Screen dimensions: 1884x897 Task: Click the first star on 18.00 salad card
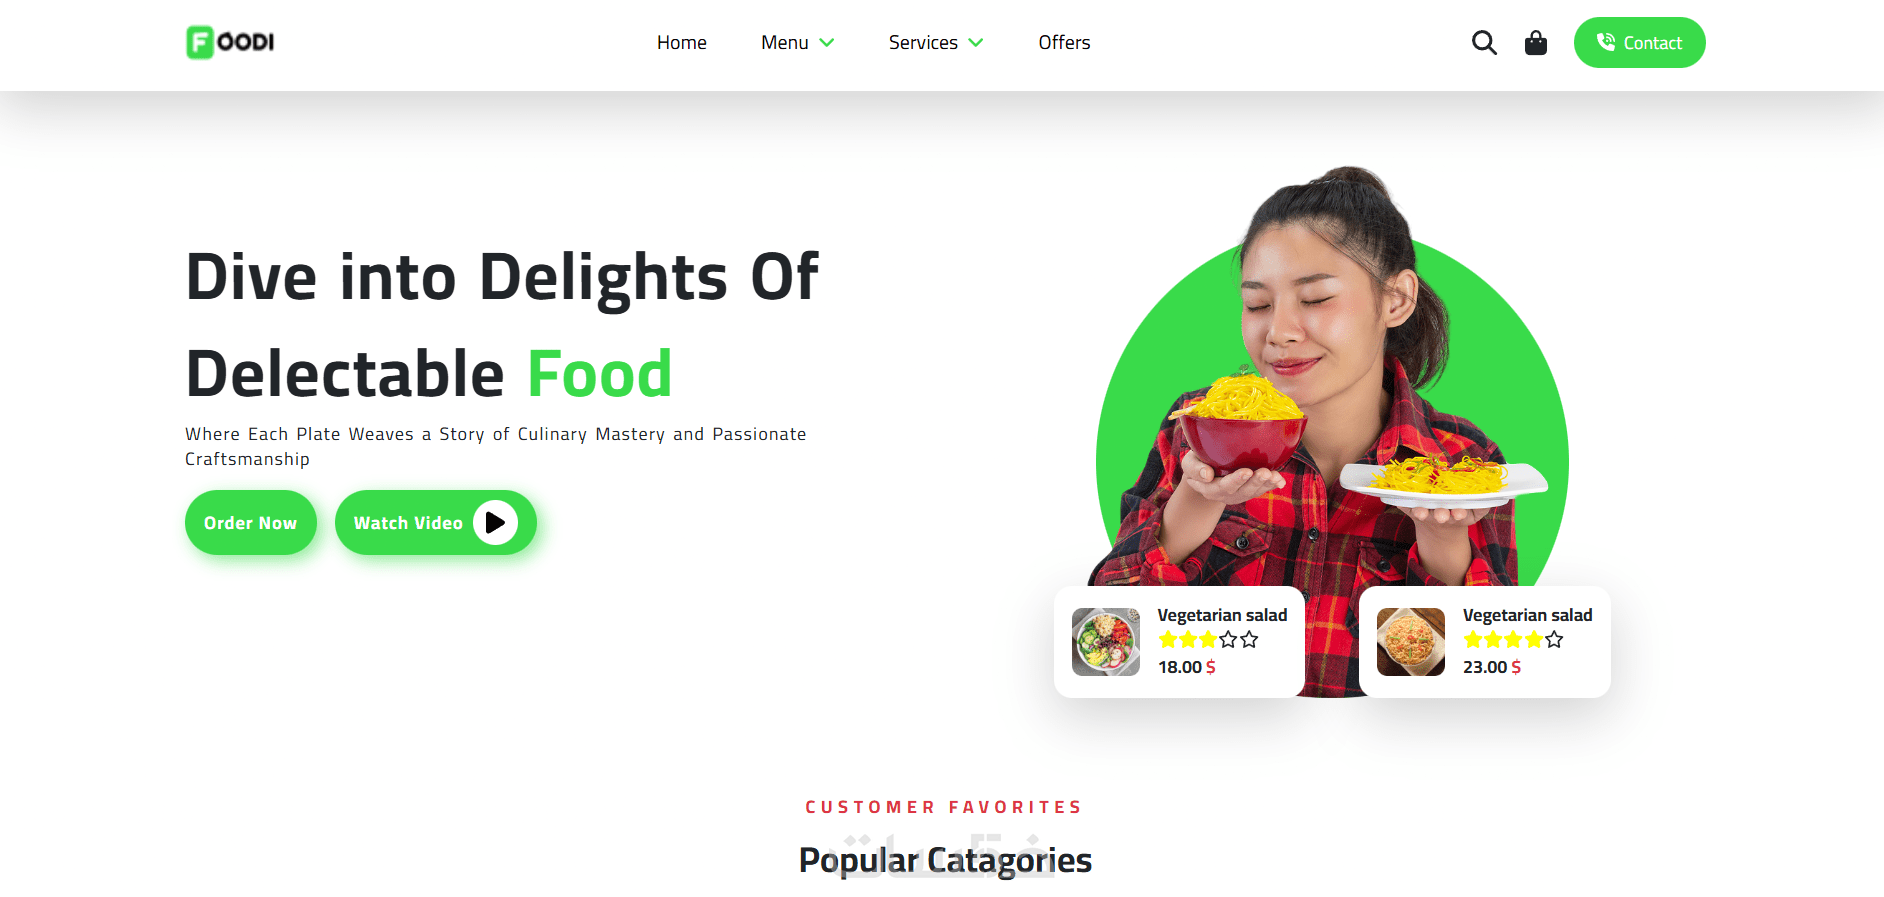tap(1167, 640)
